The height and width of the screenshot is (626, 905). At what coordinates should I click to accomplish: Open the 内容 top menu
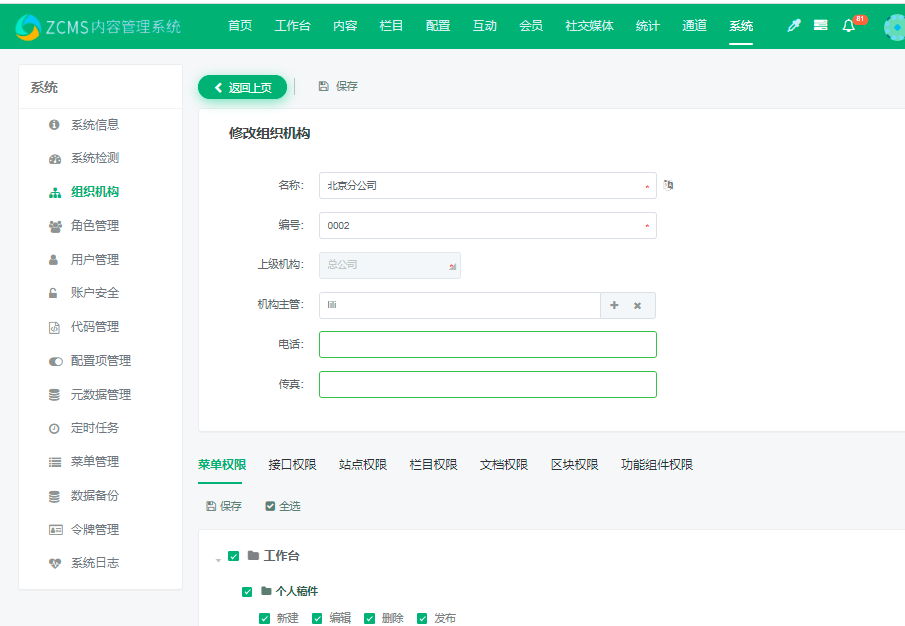[345, 26]
